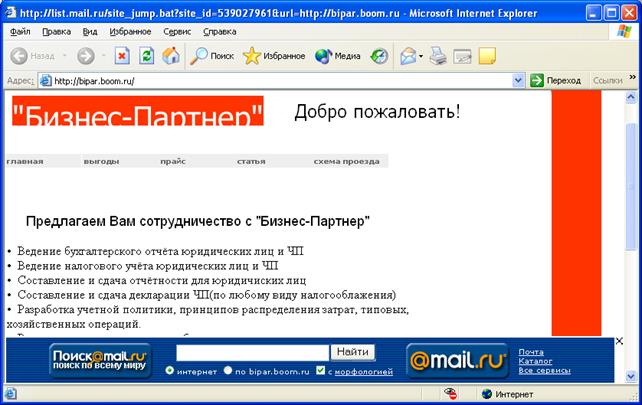The image size is (642, 405).
Task: Click the Ссылки links bar label
Action: (x=608, y=81)
